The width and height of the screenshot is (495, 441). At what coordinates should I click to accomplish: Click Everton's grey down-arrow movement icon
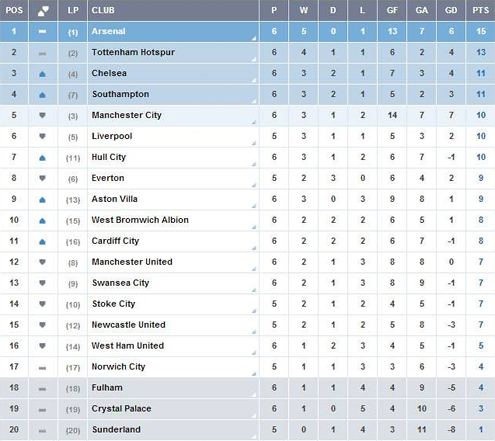click(42, 178)
